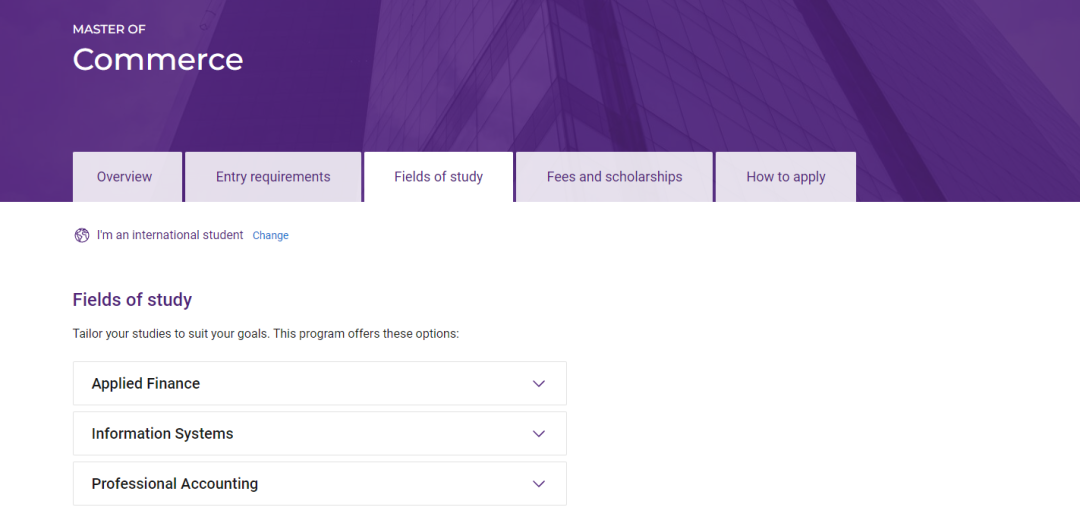Click the Change link for student type
The width and height of the screenshot is (1080, 523).
click(270, 236)
